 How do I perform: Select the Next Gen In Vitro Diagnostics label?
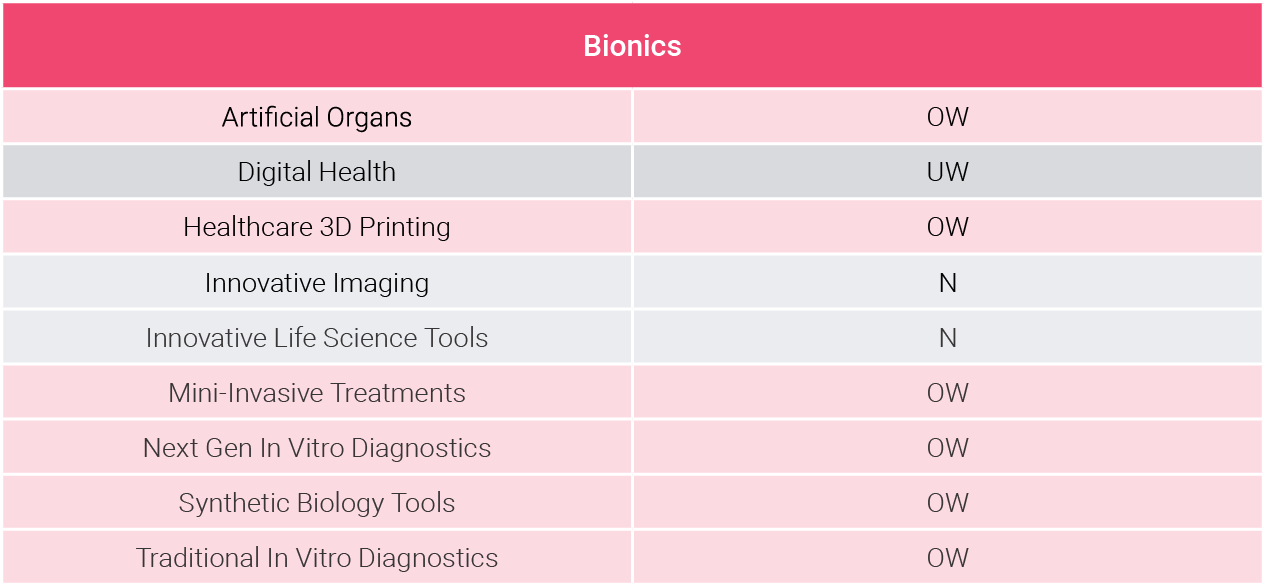[x=317, y=448]
